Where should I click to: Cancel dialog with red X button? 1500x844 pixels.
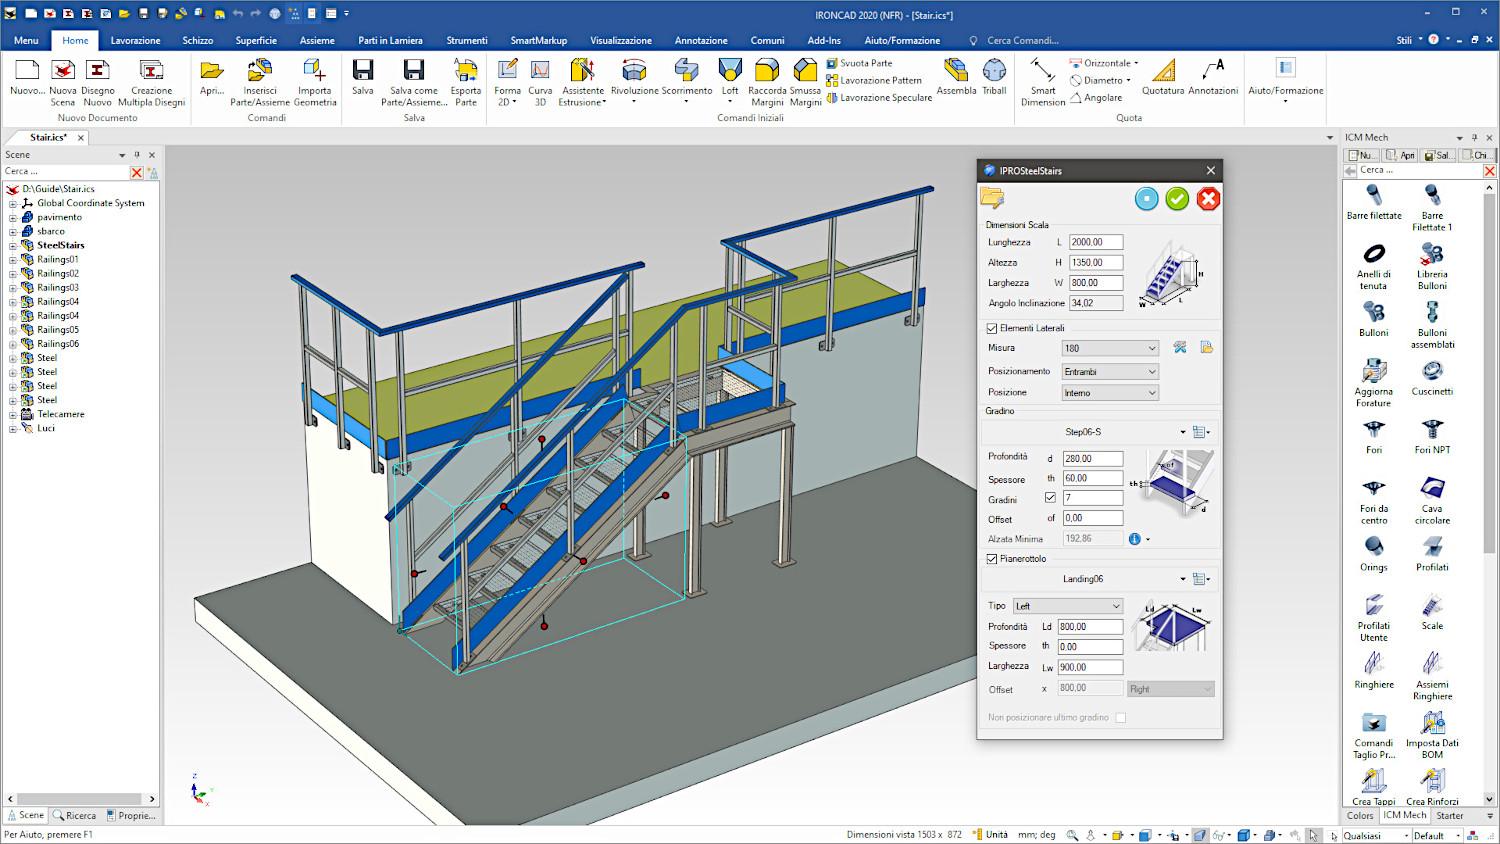[1208, 199]
